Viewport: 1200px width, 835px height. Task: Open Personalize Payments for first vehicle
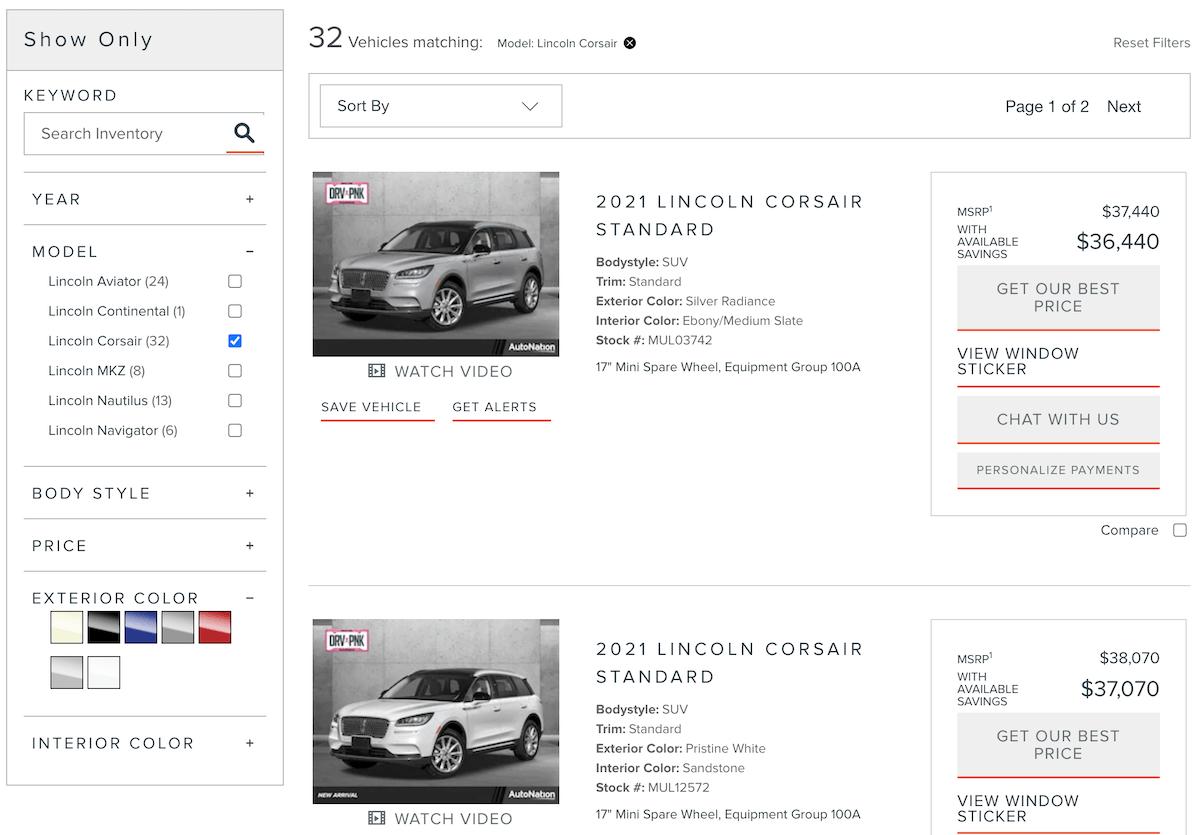1058,470
